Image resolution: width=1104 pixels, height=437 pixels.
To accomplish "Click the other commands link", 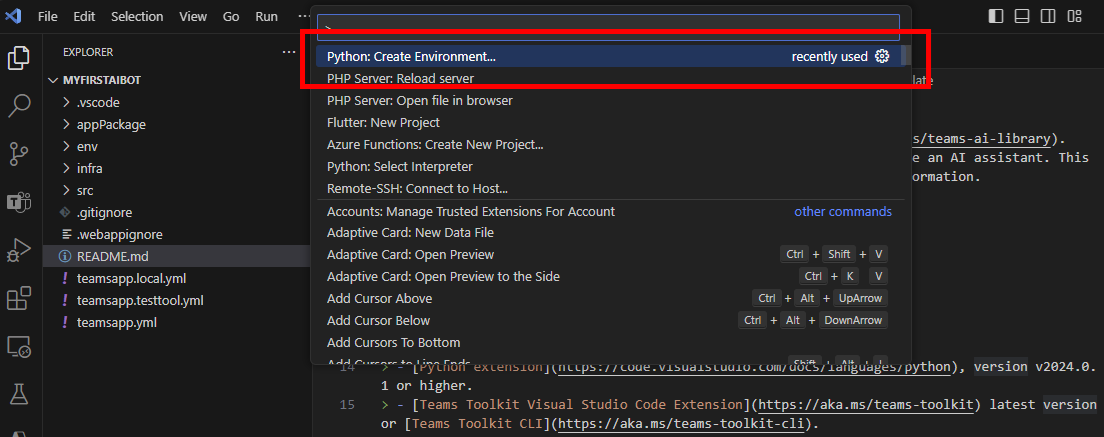I will [842, 211].
